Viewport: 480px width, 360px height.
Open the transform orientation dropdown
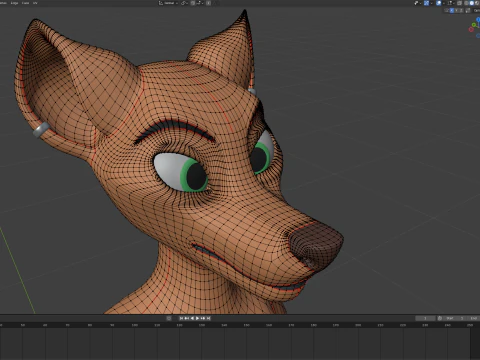168,3
